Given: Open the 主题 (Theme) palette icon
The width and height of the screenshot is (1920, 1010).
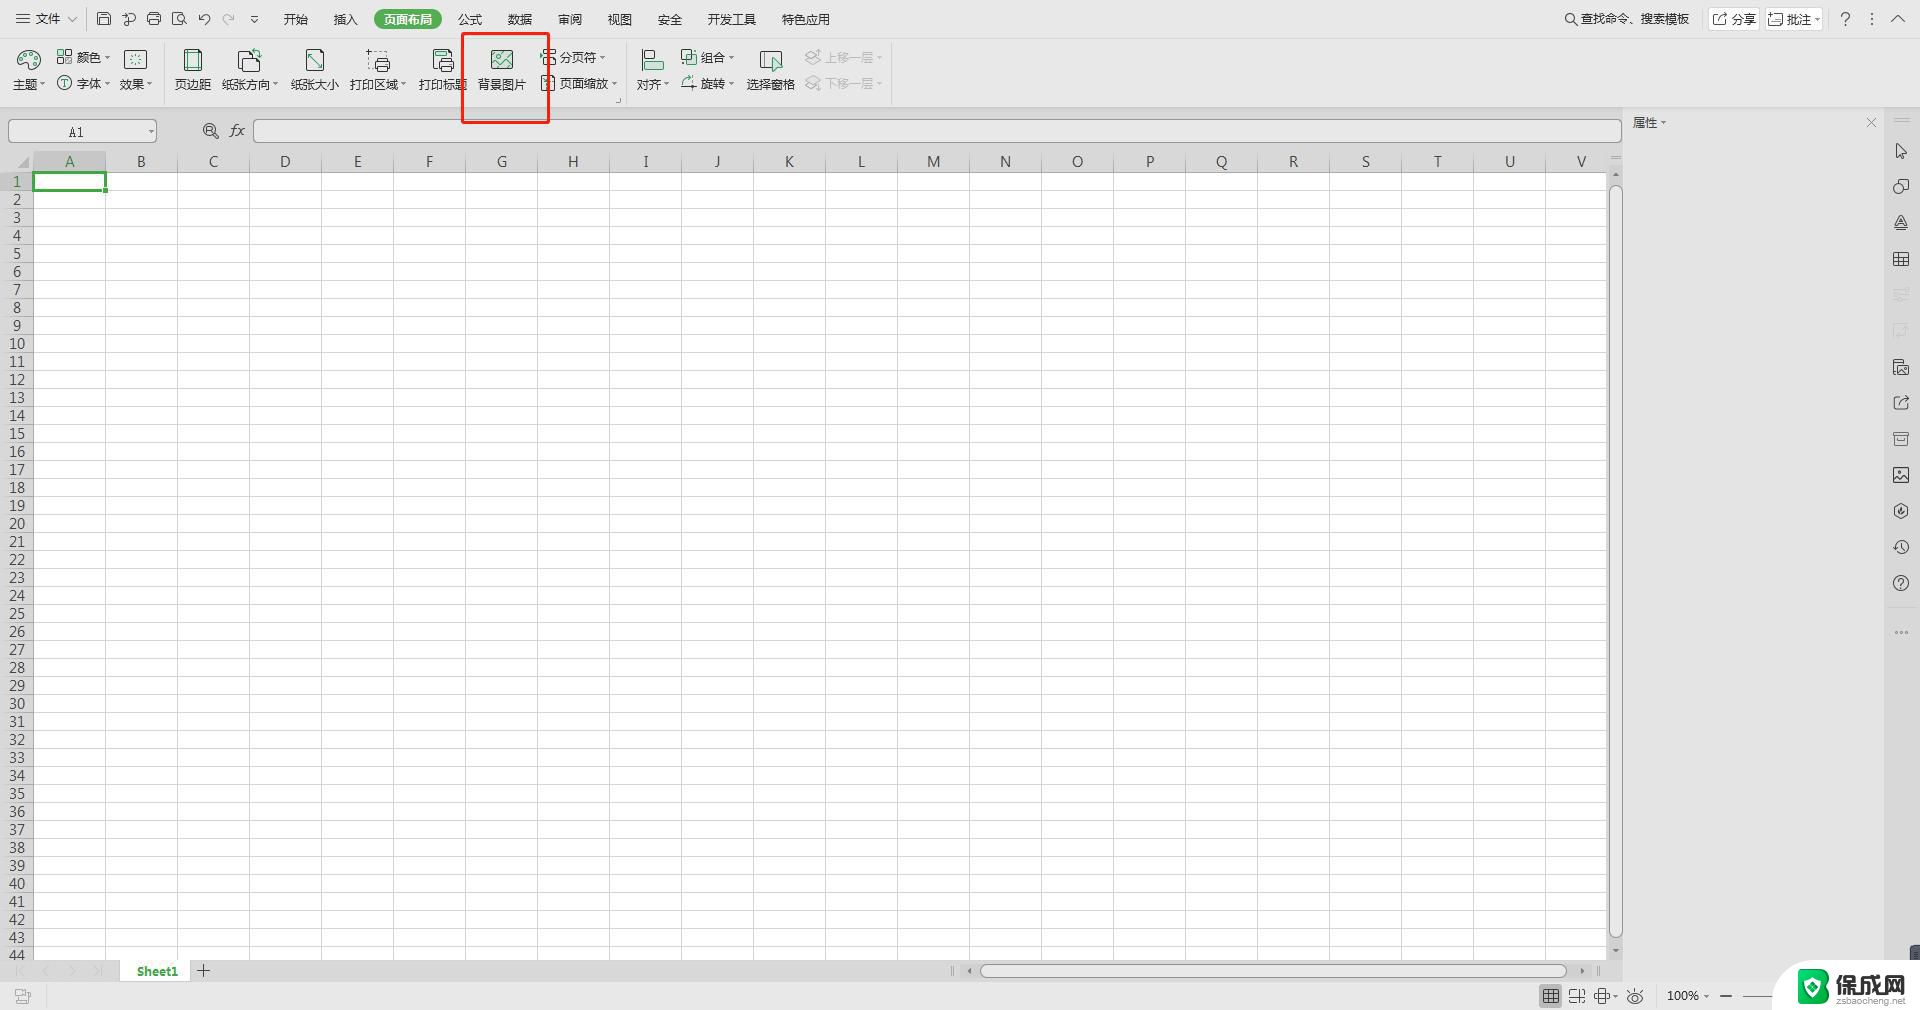Looking at the screenshot, I should 29,60.
